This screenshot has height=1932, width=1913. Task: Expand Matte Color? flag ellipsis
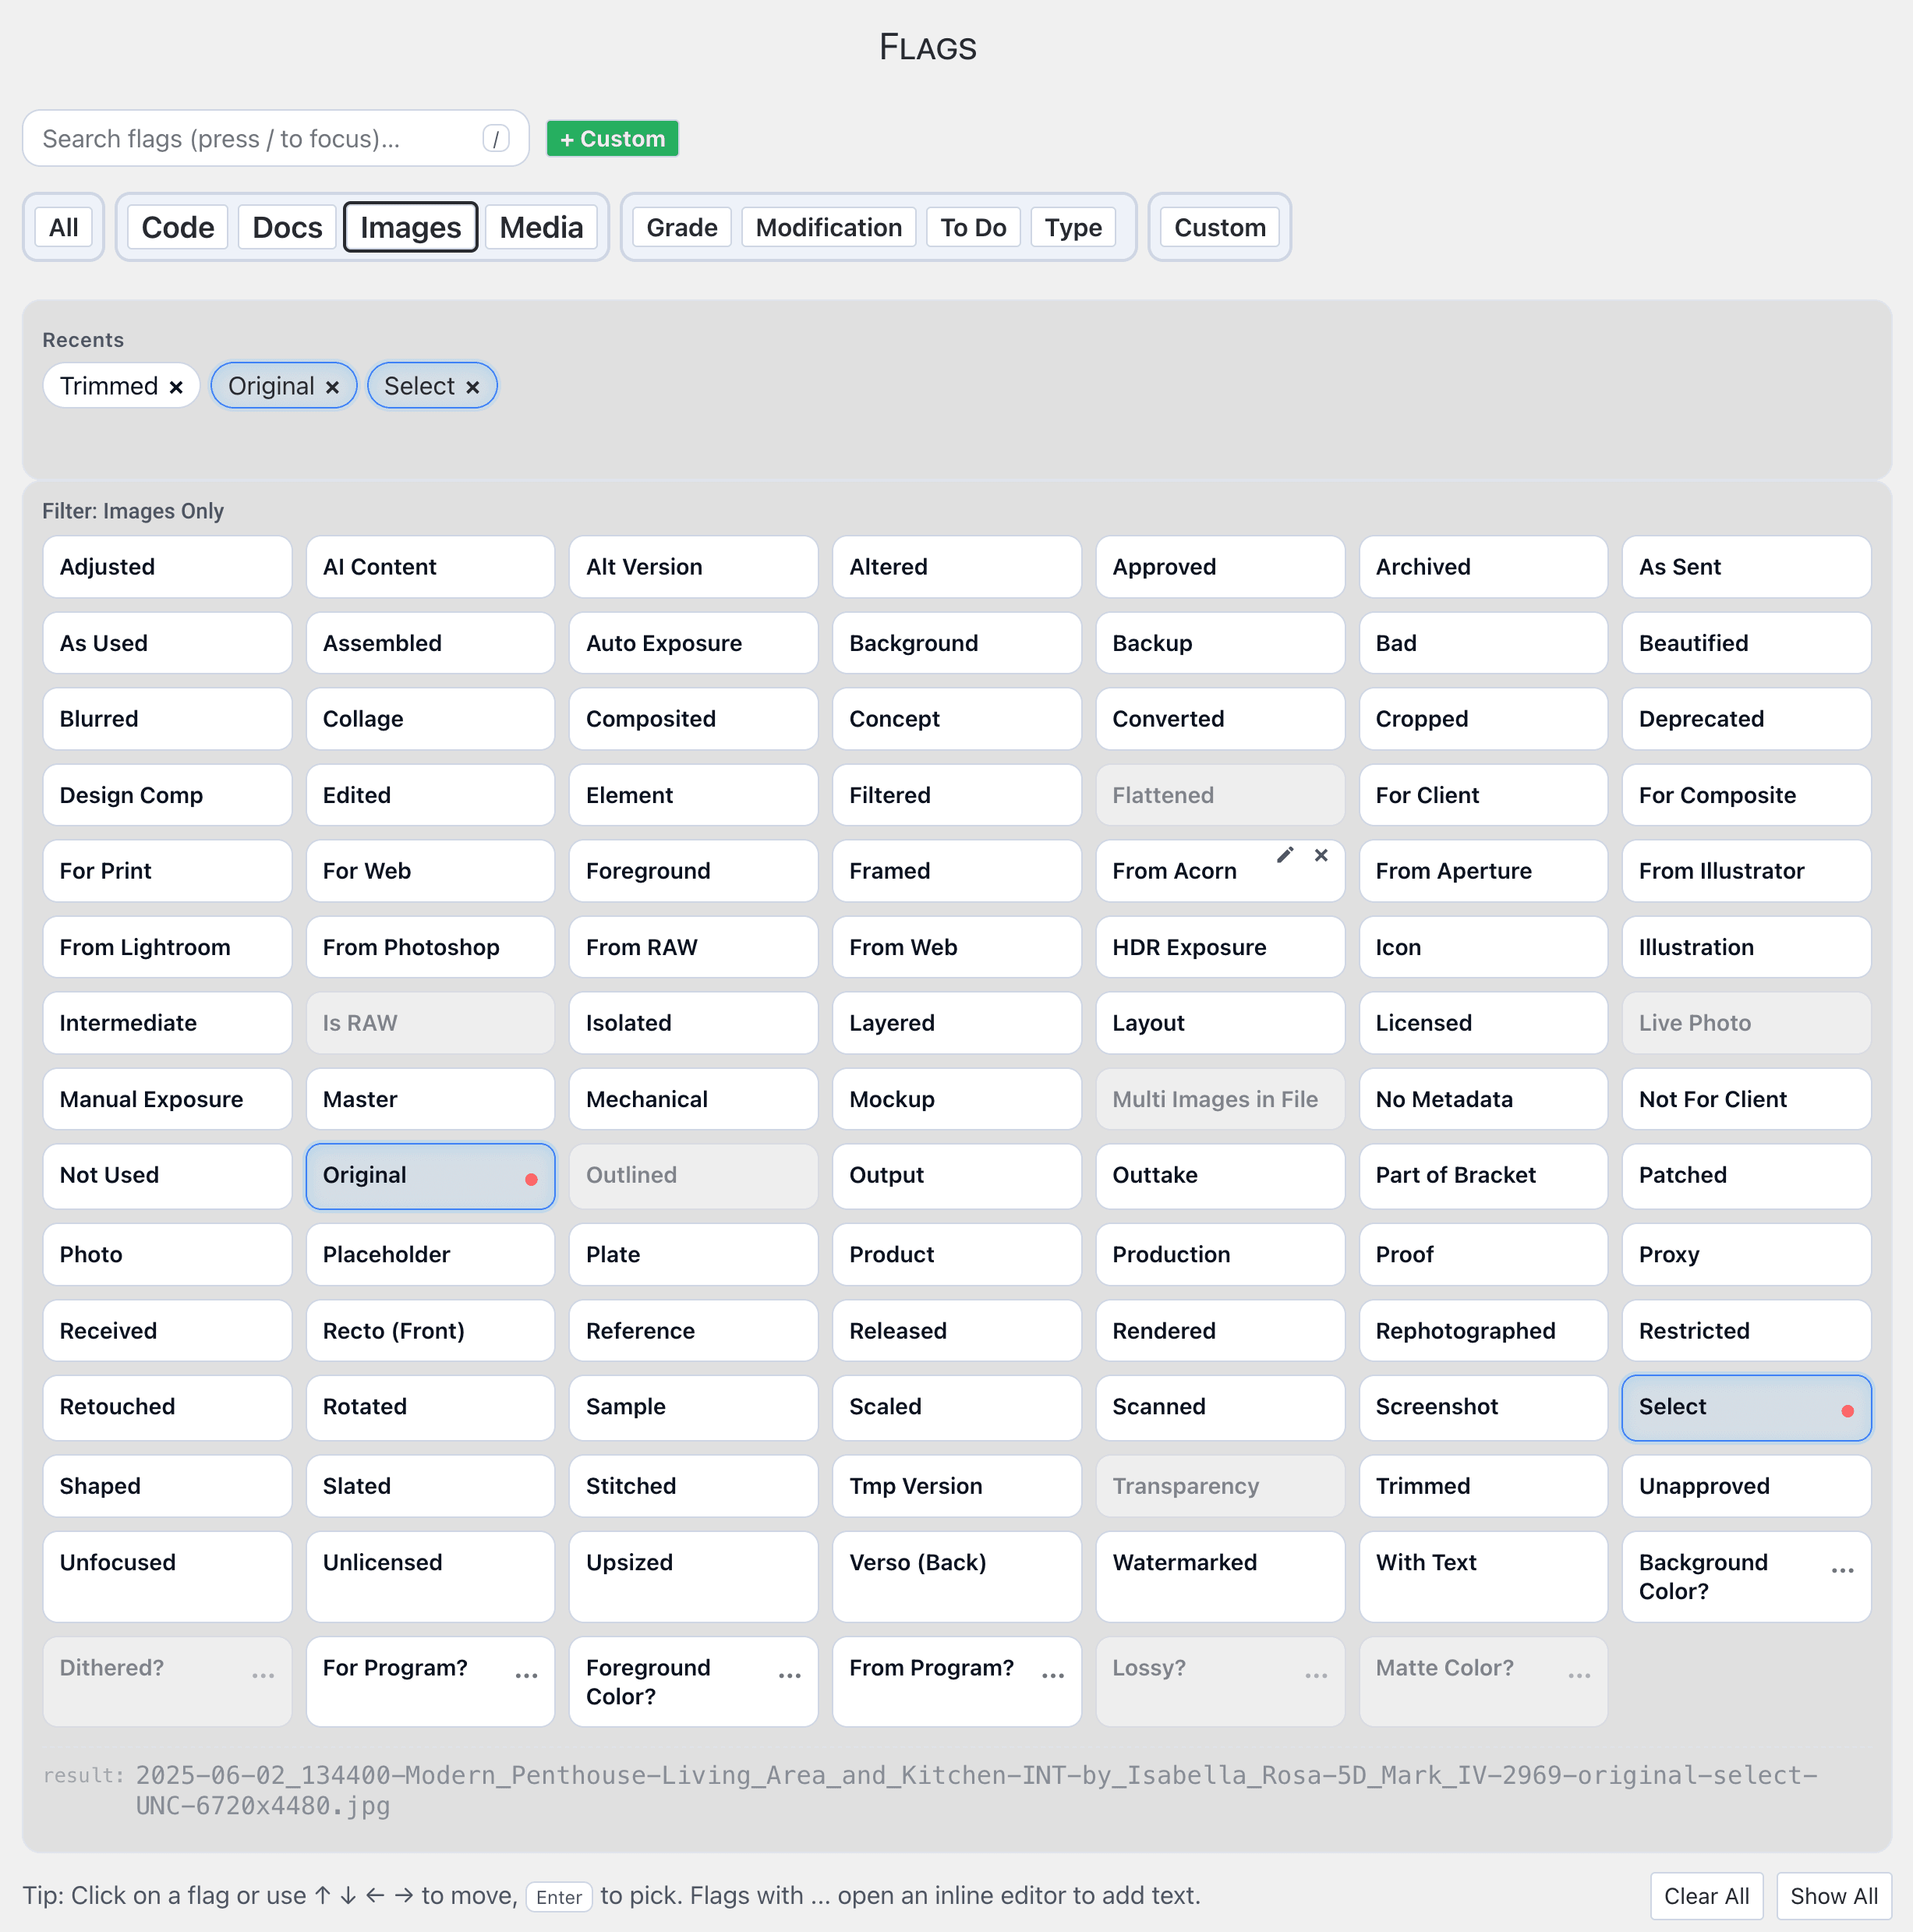coord(1579,1676)
